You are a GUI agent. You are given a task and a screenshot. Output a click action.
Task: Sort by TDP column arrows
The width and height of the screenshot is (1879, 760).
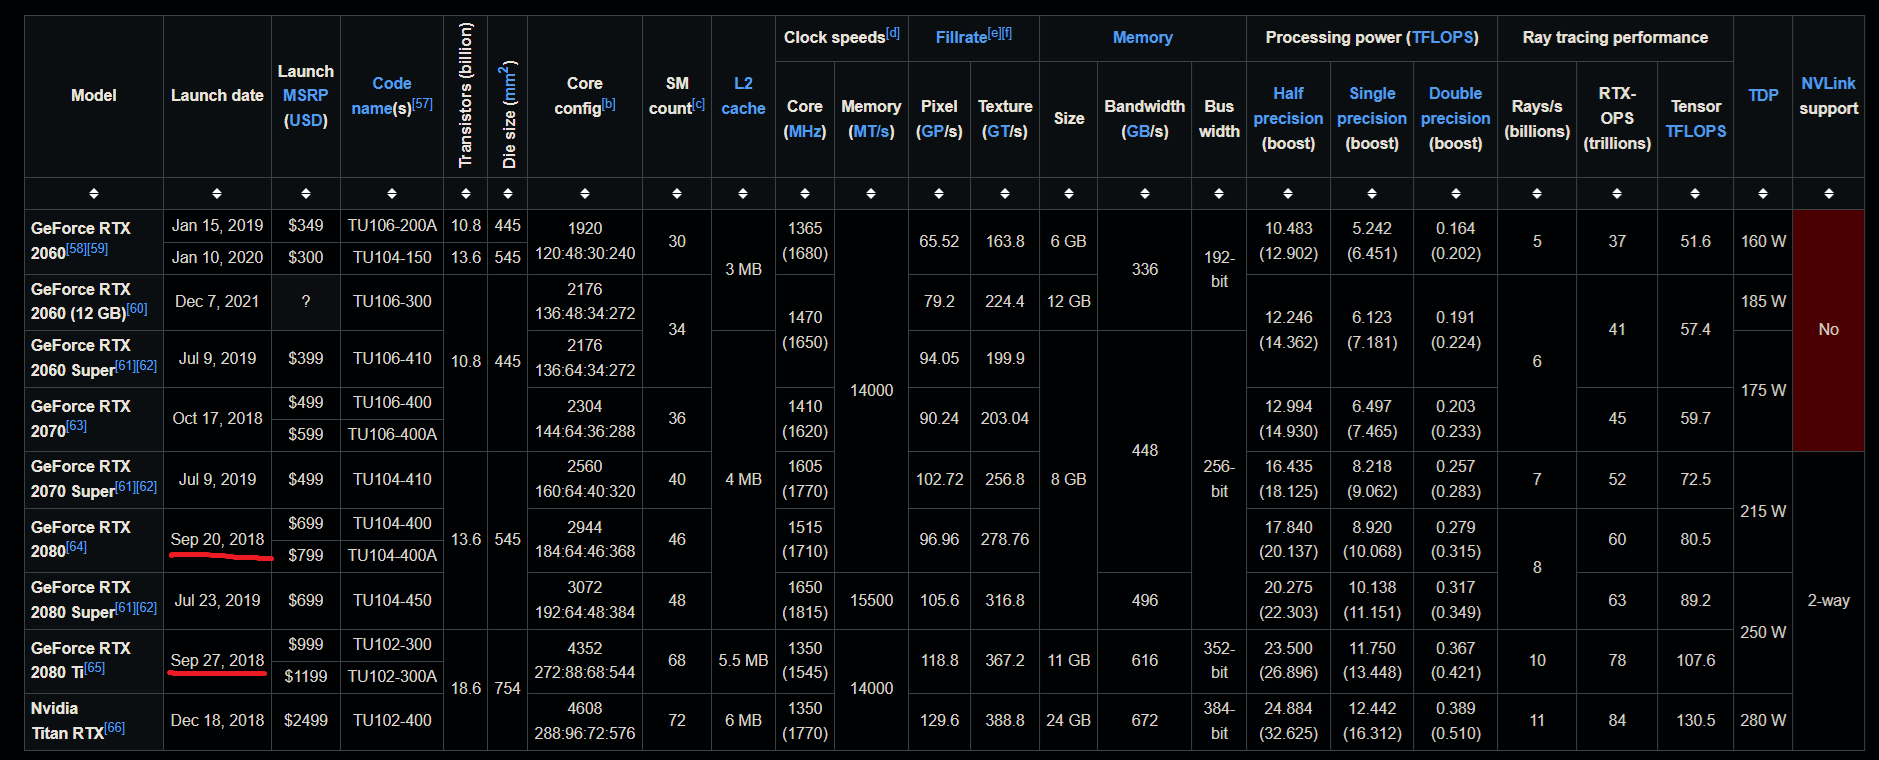click(x=1763, y=193)
